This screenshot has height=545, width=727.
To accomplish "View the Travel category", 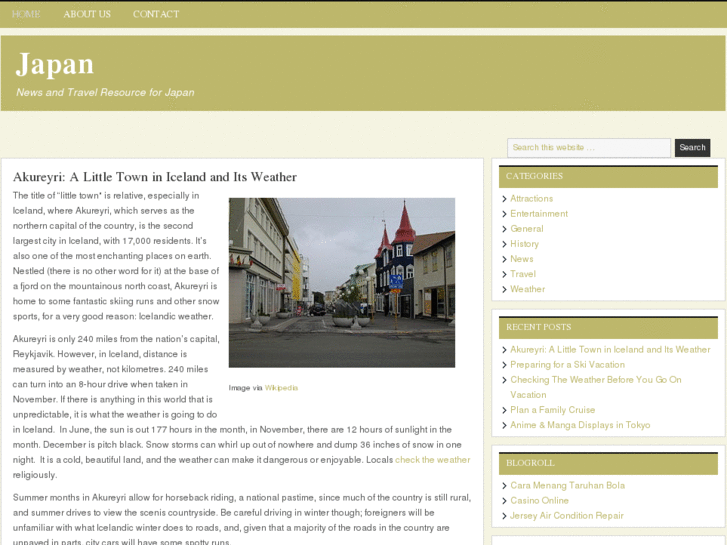I will [x=523, y=274].
